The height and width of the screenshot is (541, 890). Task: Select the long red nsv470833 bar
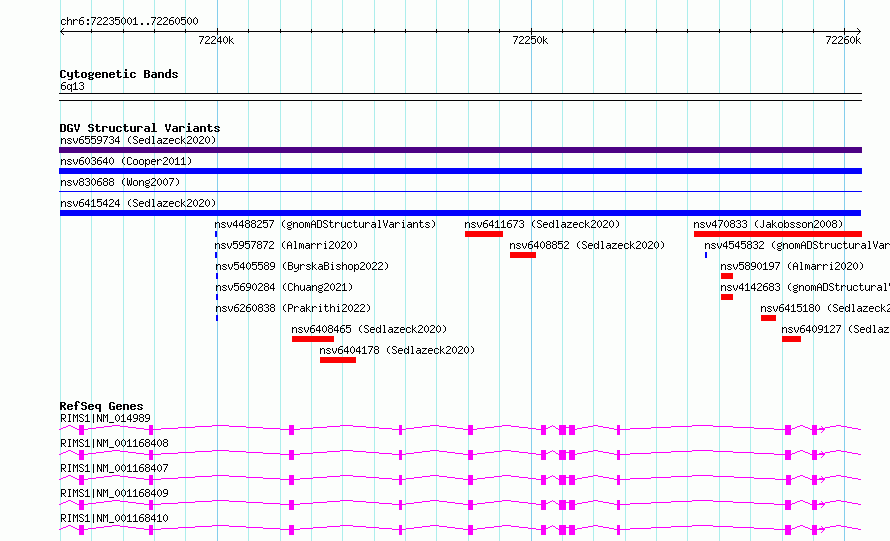[778, 234]
